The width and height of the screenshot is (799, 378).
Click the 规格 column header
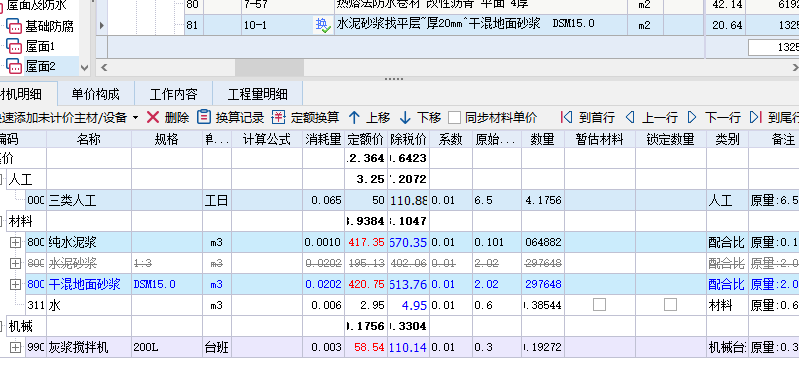[x=167, y=139]
